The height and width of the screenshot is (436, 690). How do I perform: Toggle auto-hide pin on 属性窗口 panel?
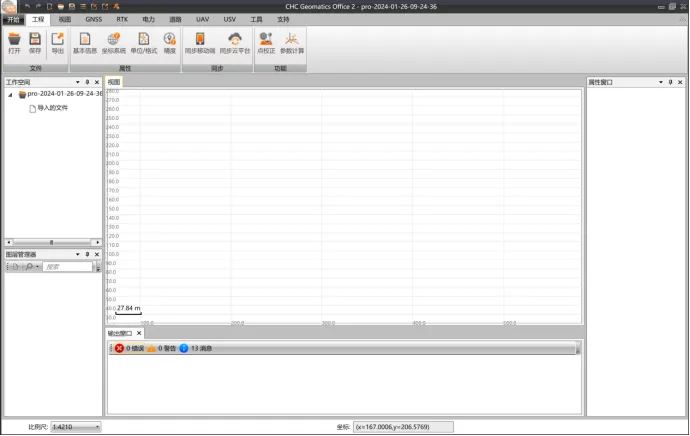[670, 82]
